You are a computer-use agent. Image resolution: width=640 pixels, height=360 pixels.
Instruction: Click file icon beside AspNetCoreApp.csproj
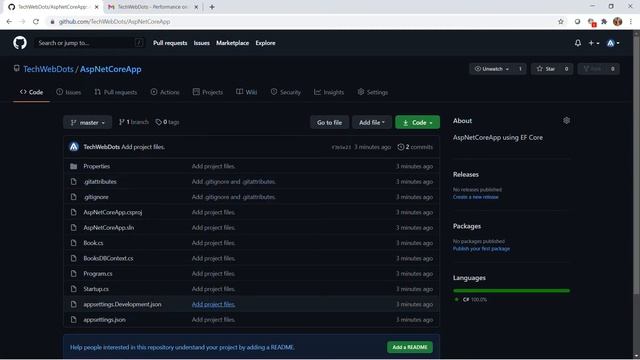[x=73, y=212]
